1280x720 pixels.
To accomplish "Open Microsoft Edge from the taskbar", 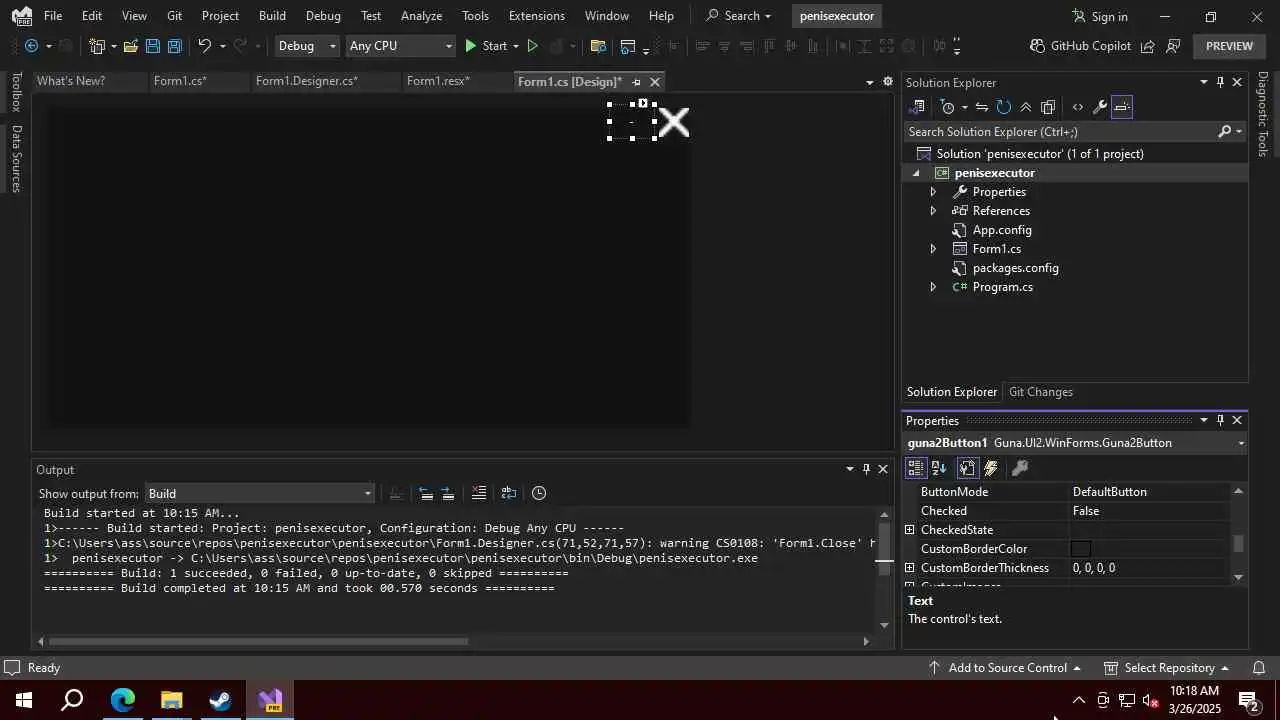I will coord(122,700).
